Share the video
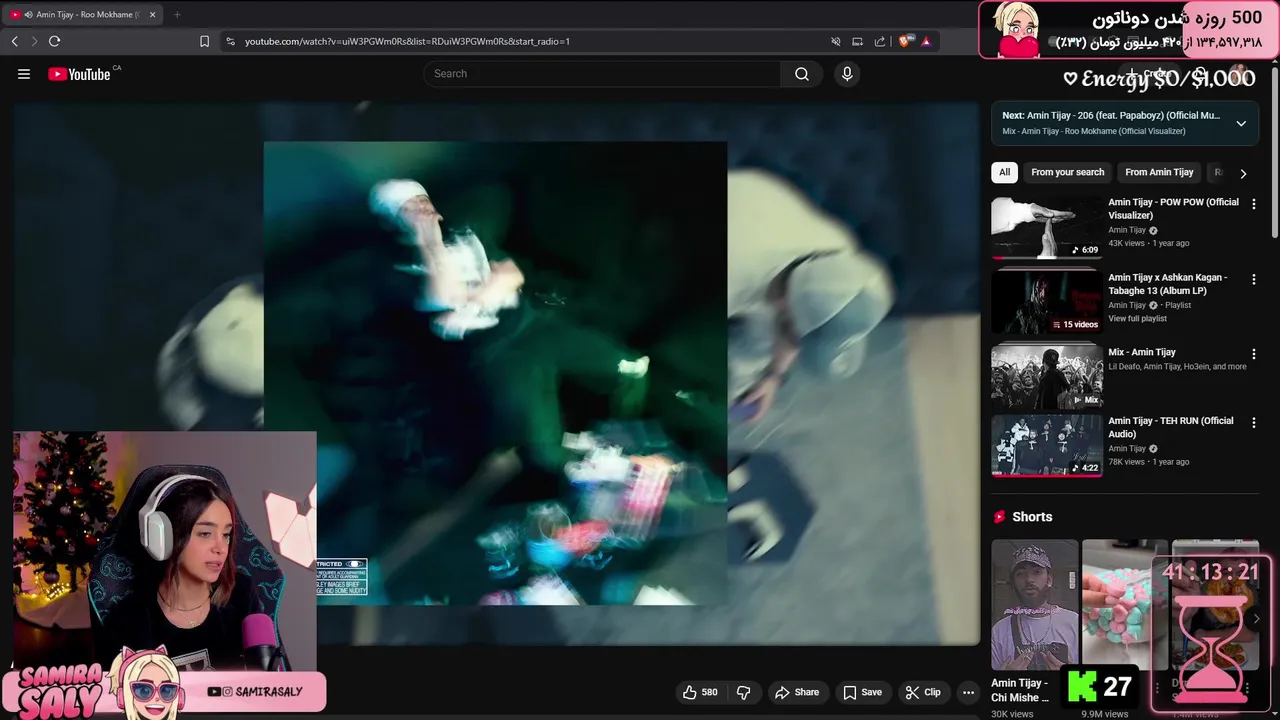 coord(797,692)
